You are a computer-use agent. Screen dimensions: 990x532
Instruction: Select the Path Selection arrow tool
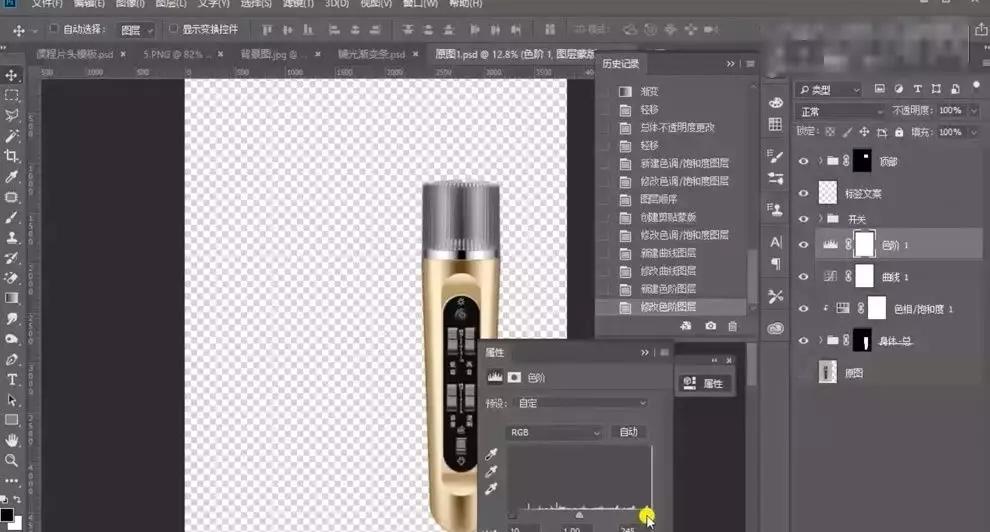tap(11, 400)
